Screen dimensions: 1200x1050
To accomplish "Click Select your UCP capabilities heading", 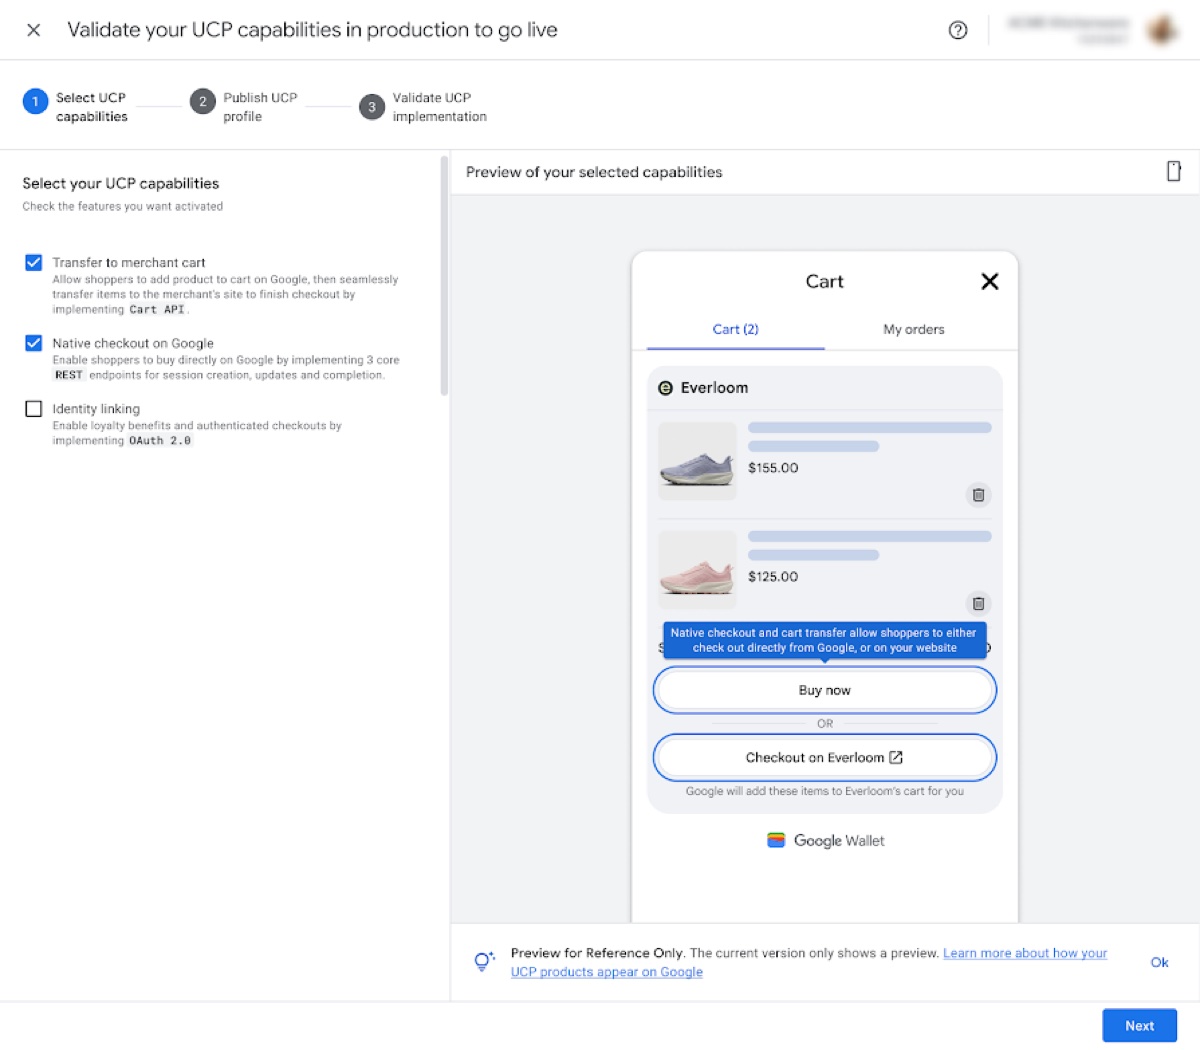I will tap(121, 183).
